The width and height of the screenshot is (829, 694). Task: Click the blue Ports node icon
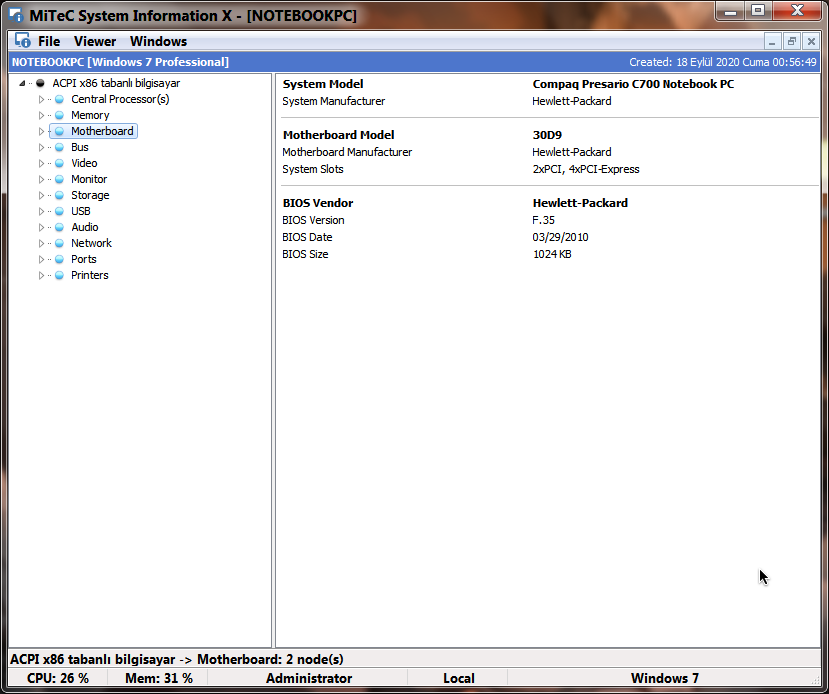point(60,259)
